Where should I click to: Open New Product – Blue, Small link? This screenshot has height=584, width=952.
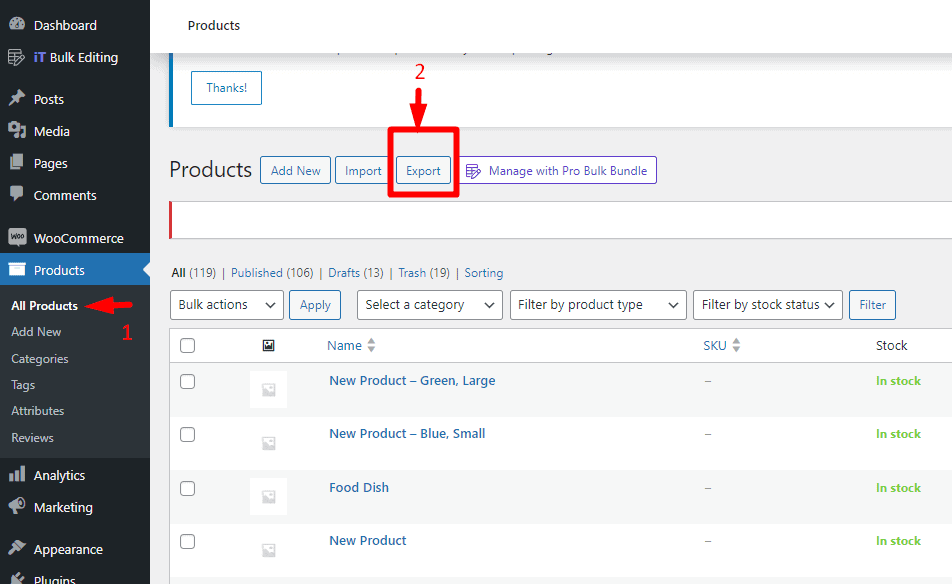406,433
